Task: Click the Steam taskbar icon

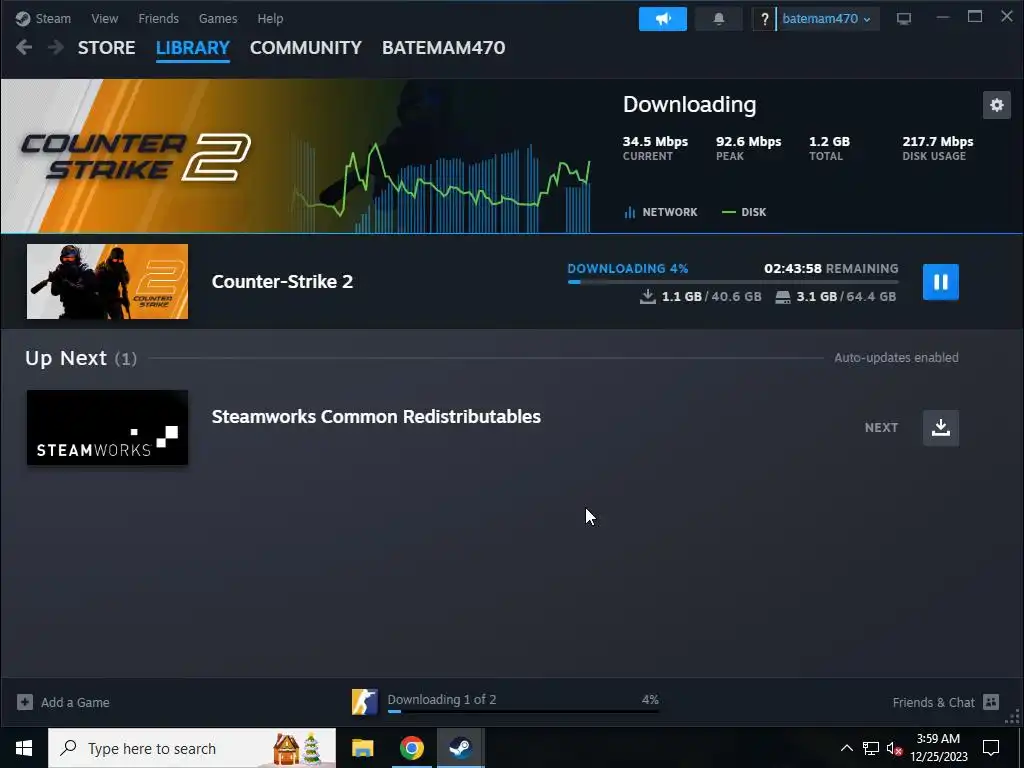Action: [460, 748]
